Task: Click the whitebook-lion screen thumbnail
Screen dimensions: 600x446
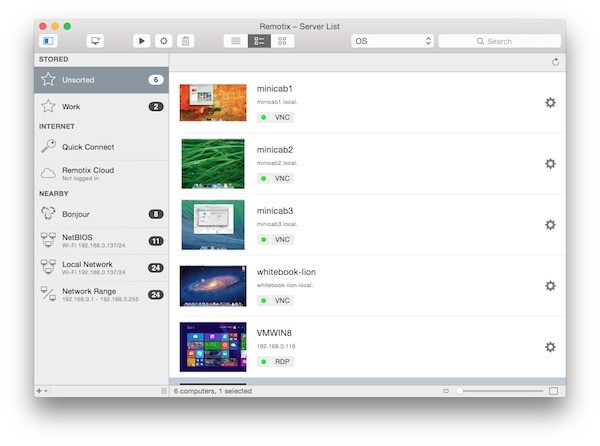Action: click(213, 286)
